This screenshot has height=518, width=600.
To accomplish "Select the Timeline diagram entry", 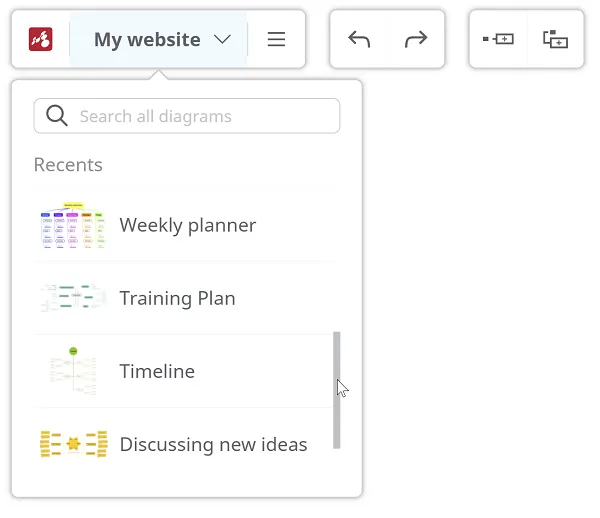I will point(157,371).
